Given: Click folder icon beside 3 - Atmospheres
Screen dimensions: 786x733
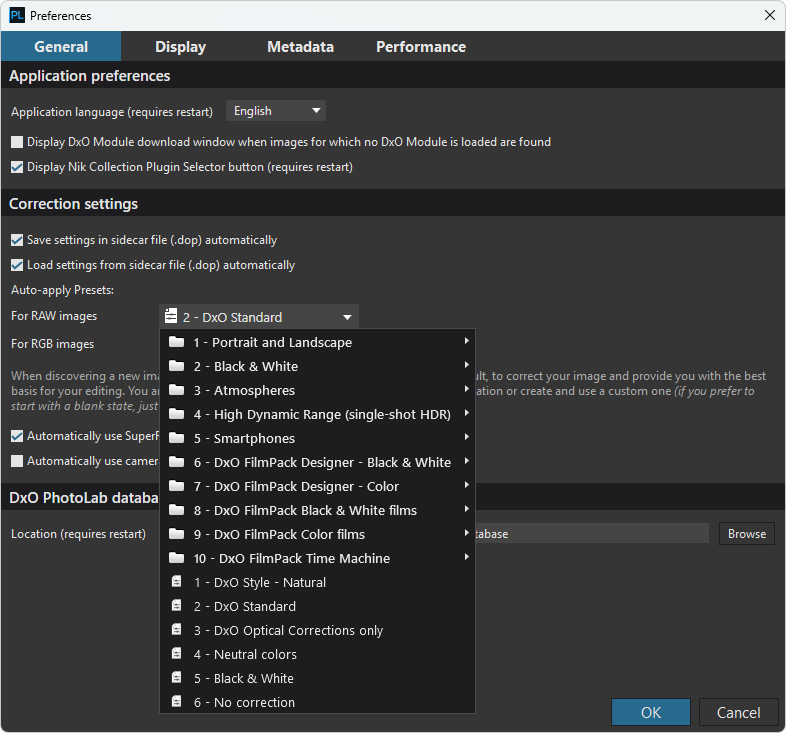Looking at the screenshot, I should (176, 390).
